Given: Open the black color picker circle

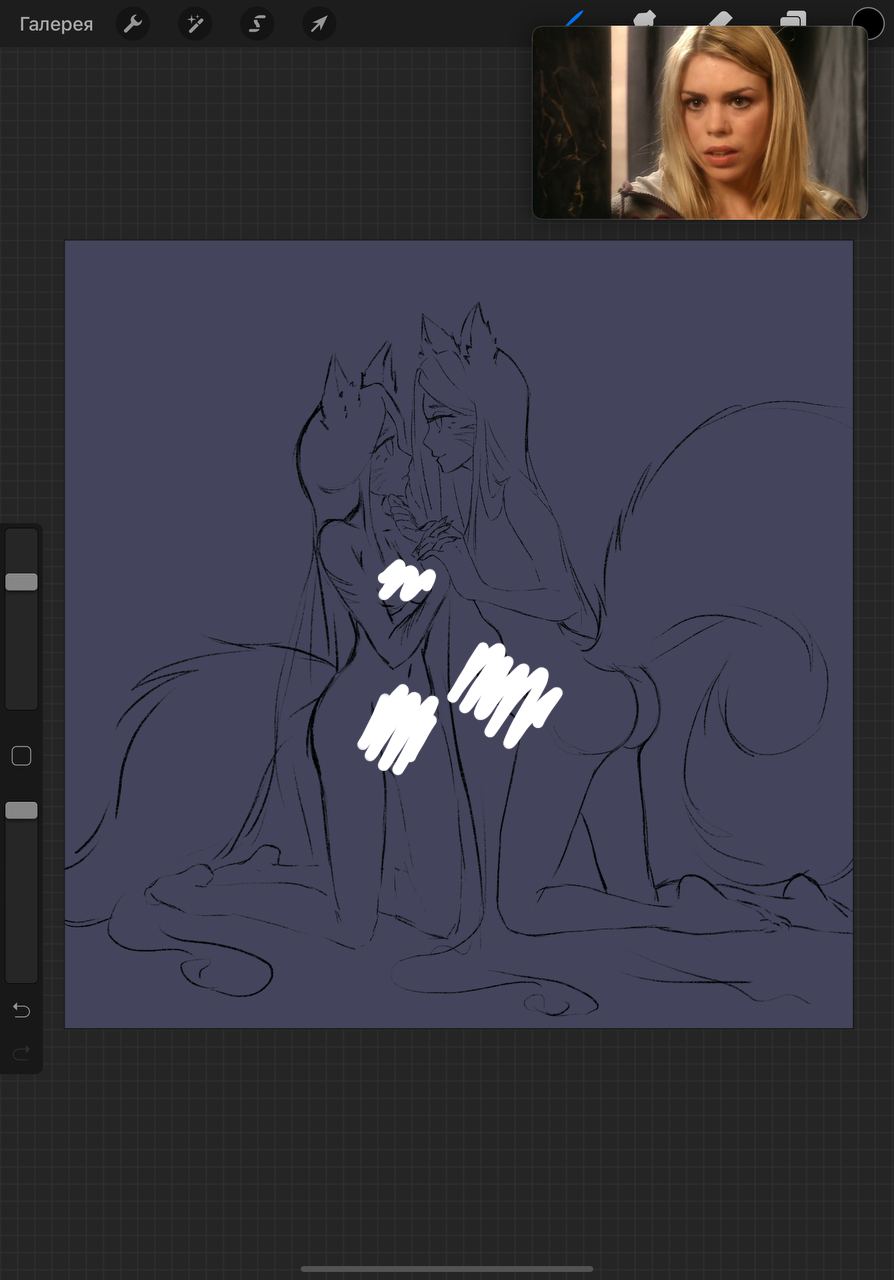Looking at the screenshot, I should pos(868,22).
